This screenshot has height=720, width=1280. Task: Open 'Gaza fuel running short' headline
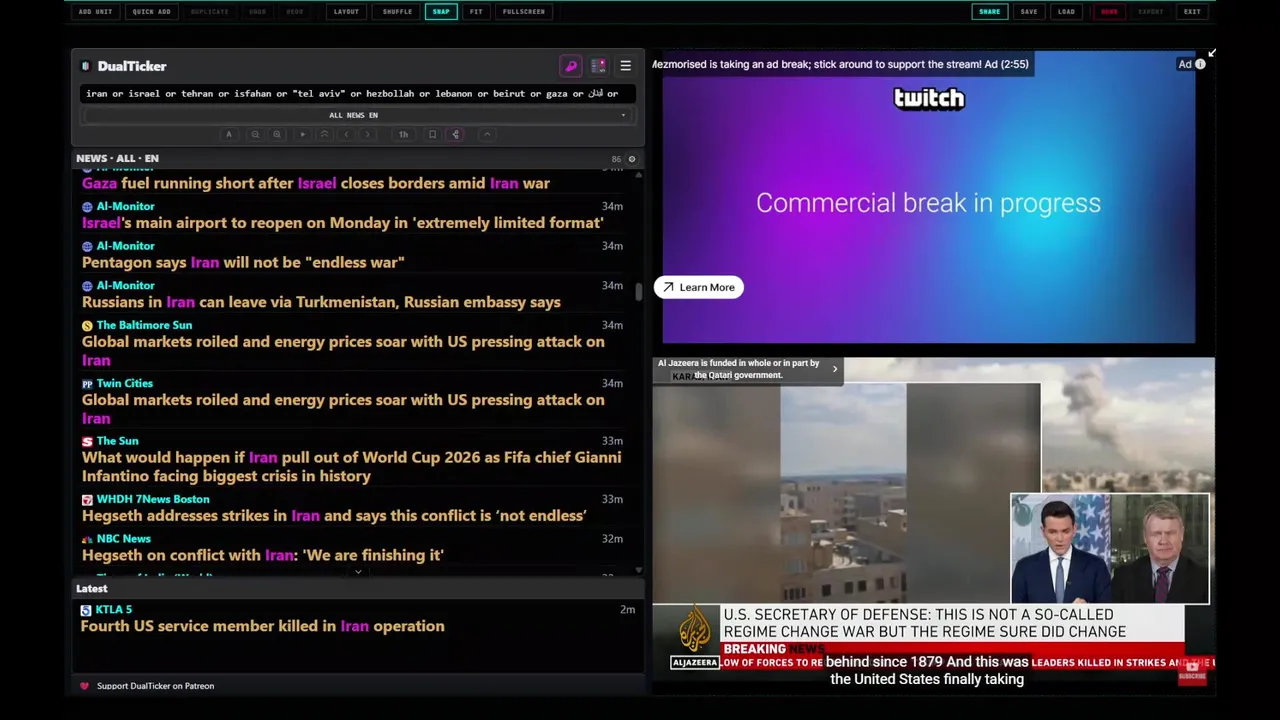coord(315,183)
